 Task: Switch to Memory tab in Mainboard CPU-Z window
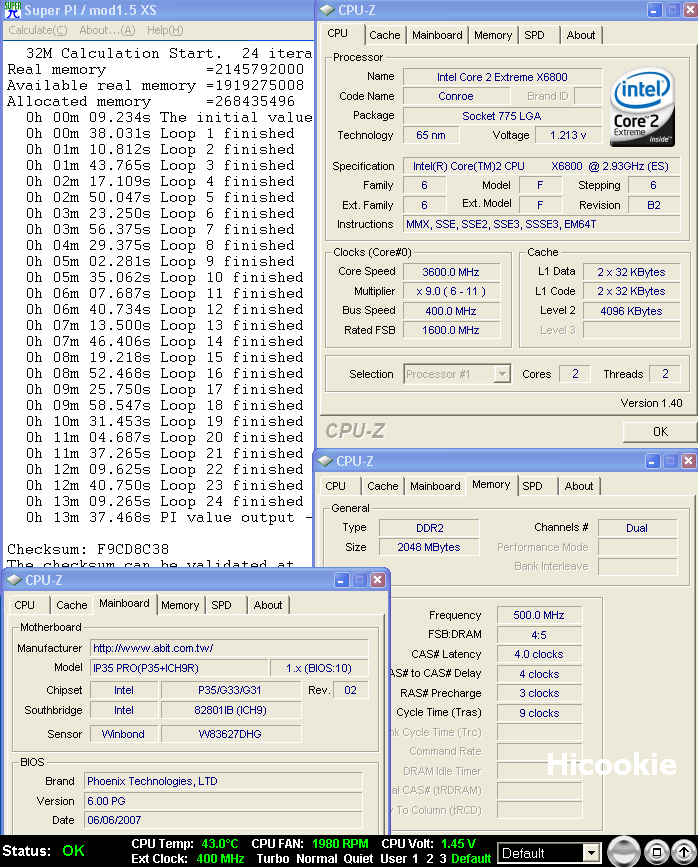pyautogui.click(x=180, y=605)
